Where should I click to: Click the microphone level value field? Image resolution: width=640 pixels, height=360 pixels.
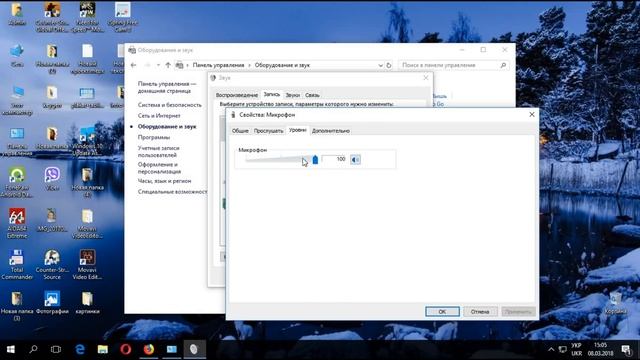(x=334, y=159)
